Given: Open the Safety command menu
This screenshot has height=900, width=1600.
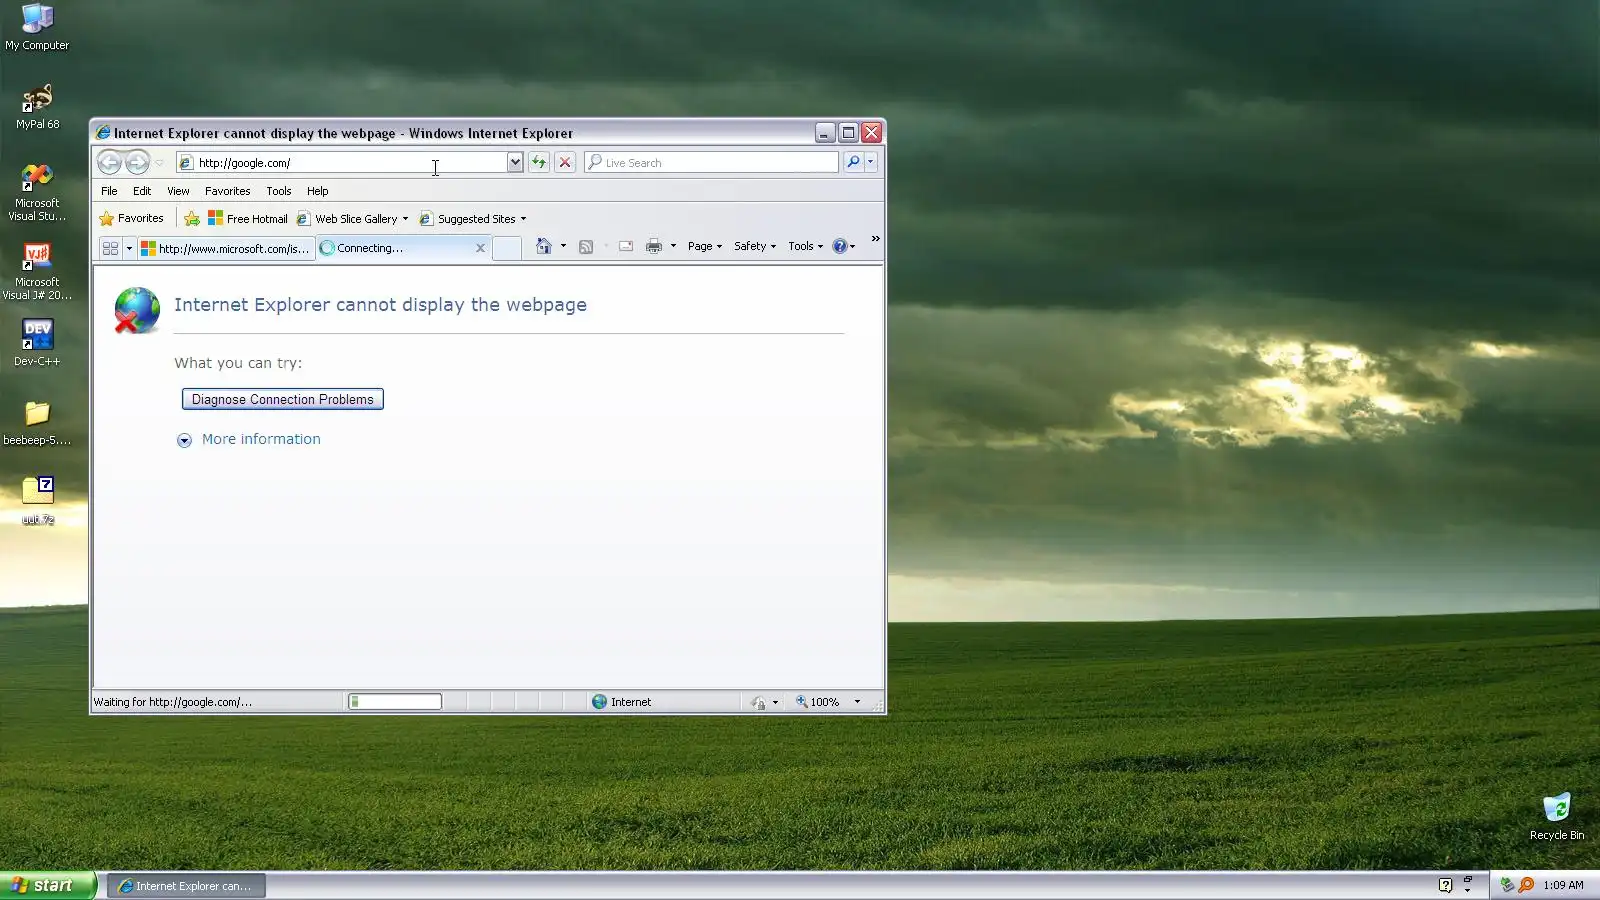Looking at the screenshot, I should [754, 246].
